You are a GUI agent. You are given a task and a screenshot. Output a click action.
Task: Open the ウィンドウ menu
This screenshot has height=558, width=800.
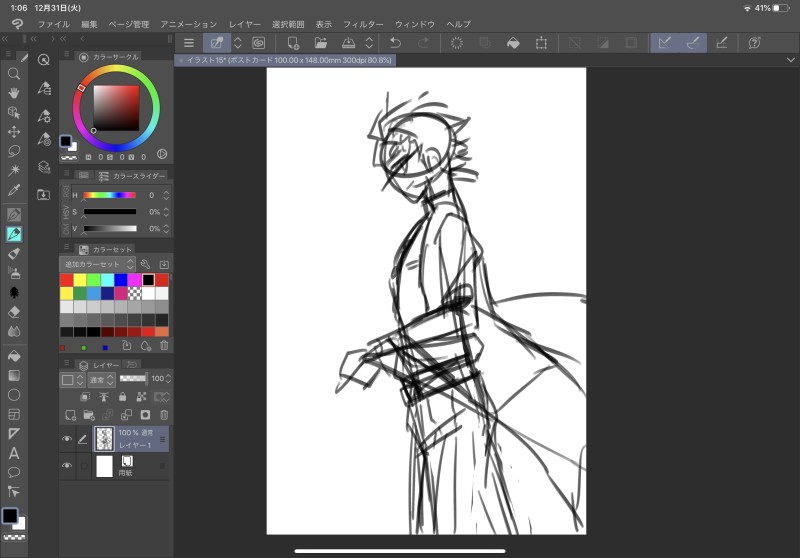point(414,24)
